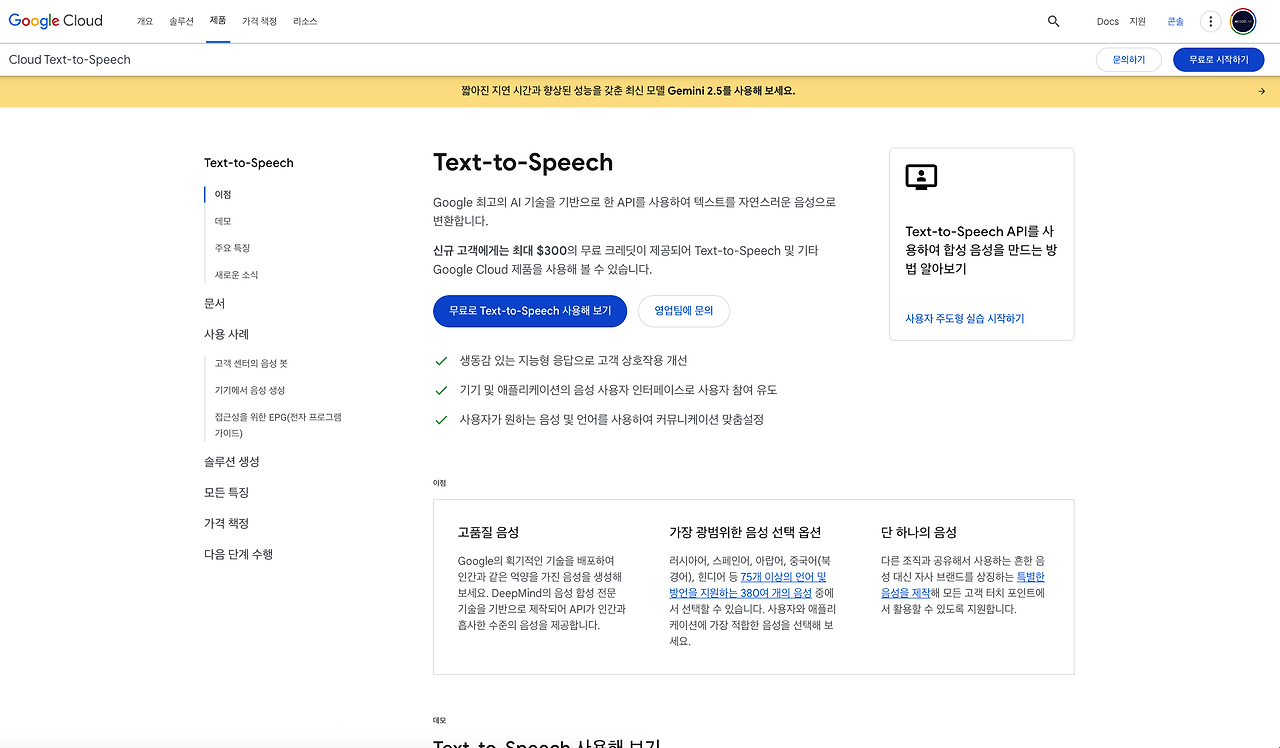Click the tutorial card title about 합성 음성
1280x748 pixels.
[981, 250]
